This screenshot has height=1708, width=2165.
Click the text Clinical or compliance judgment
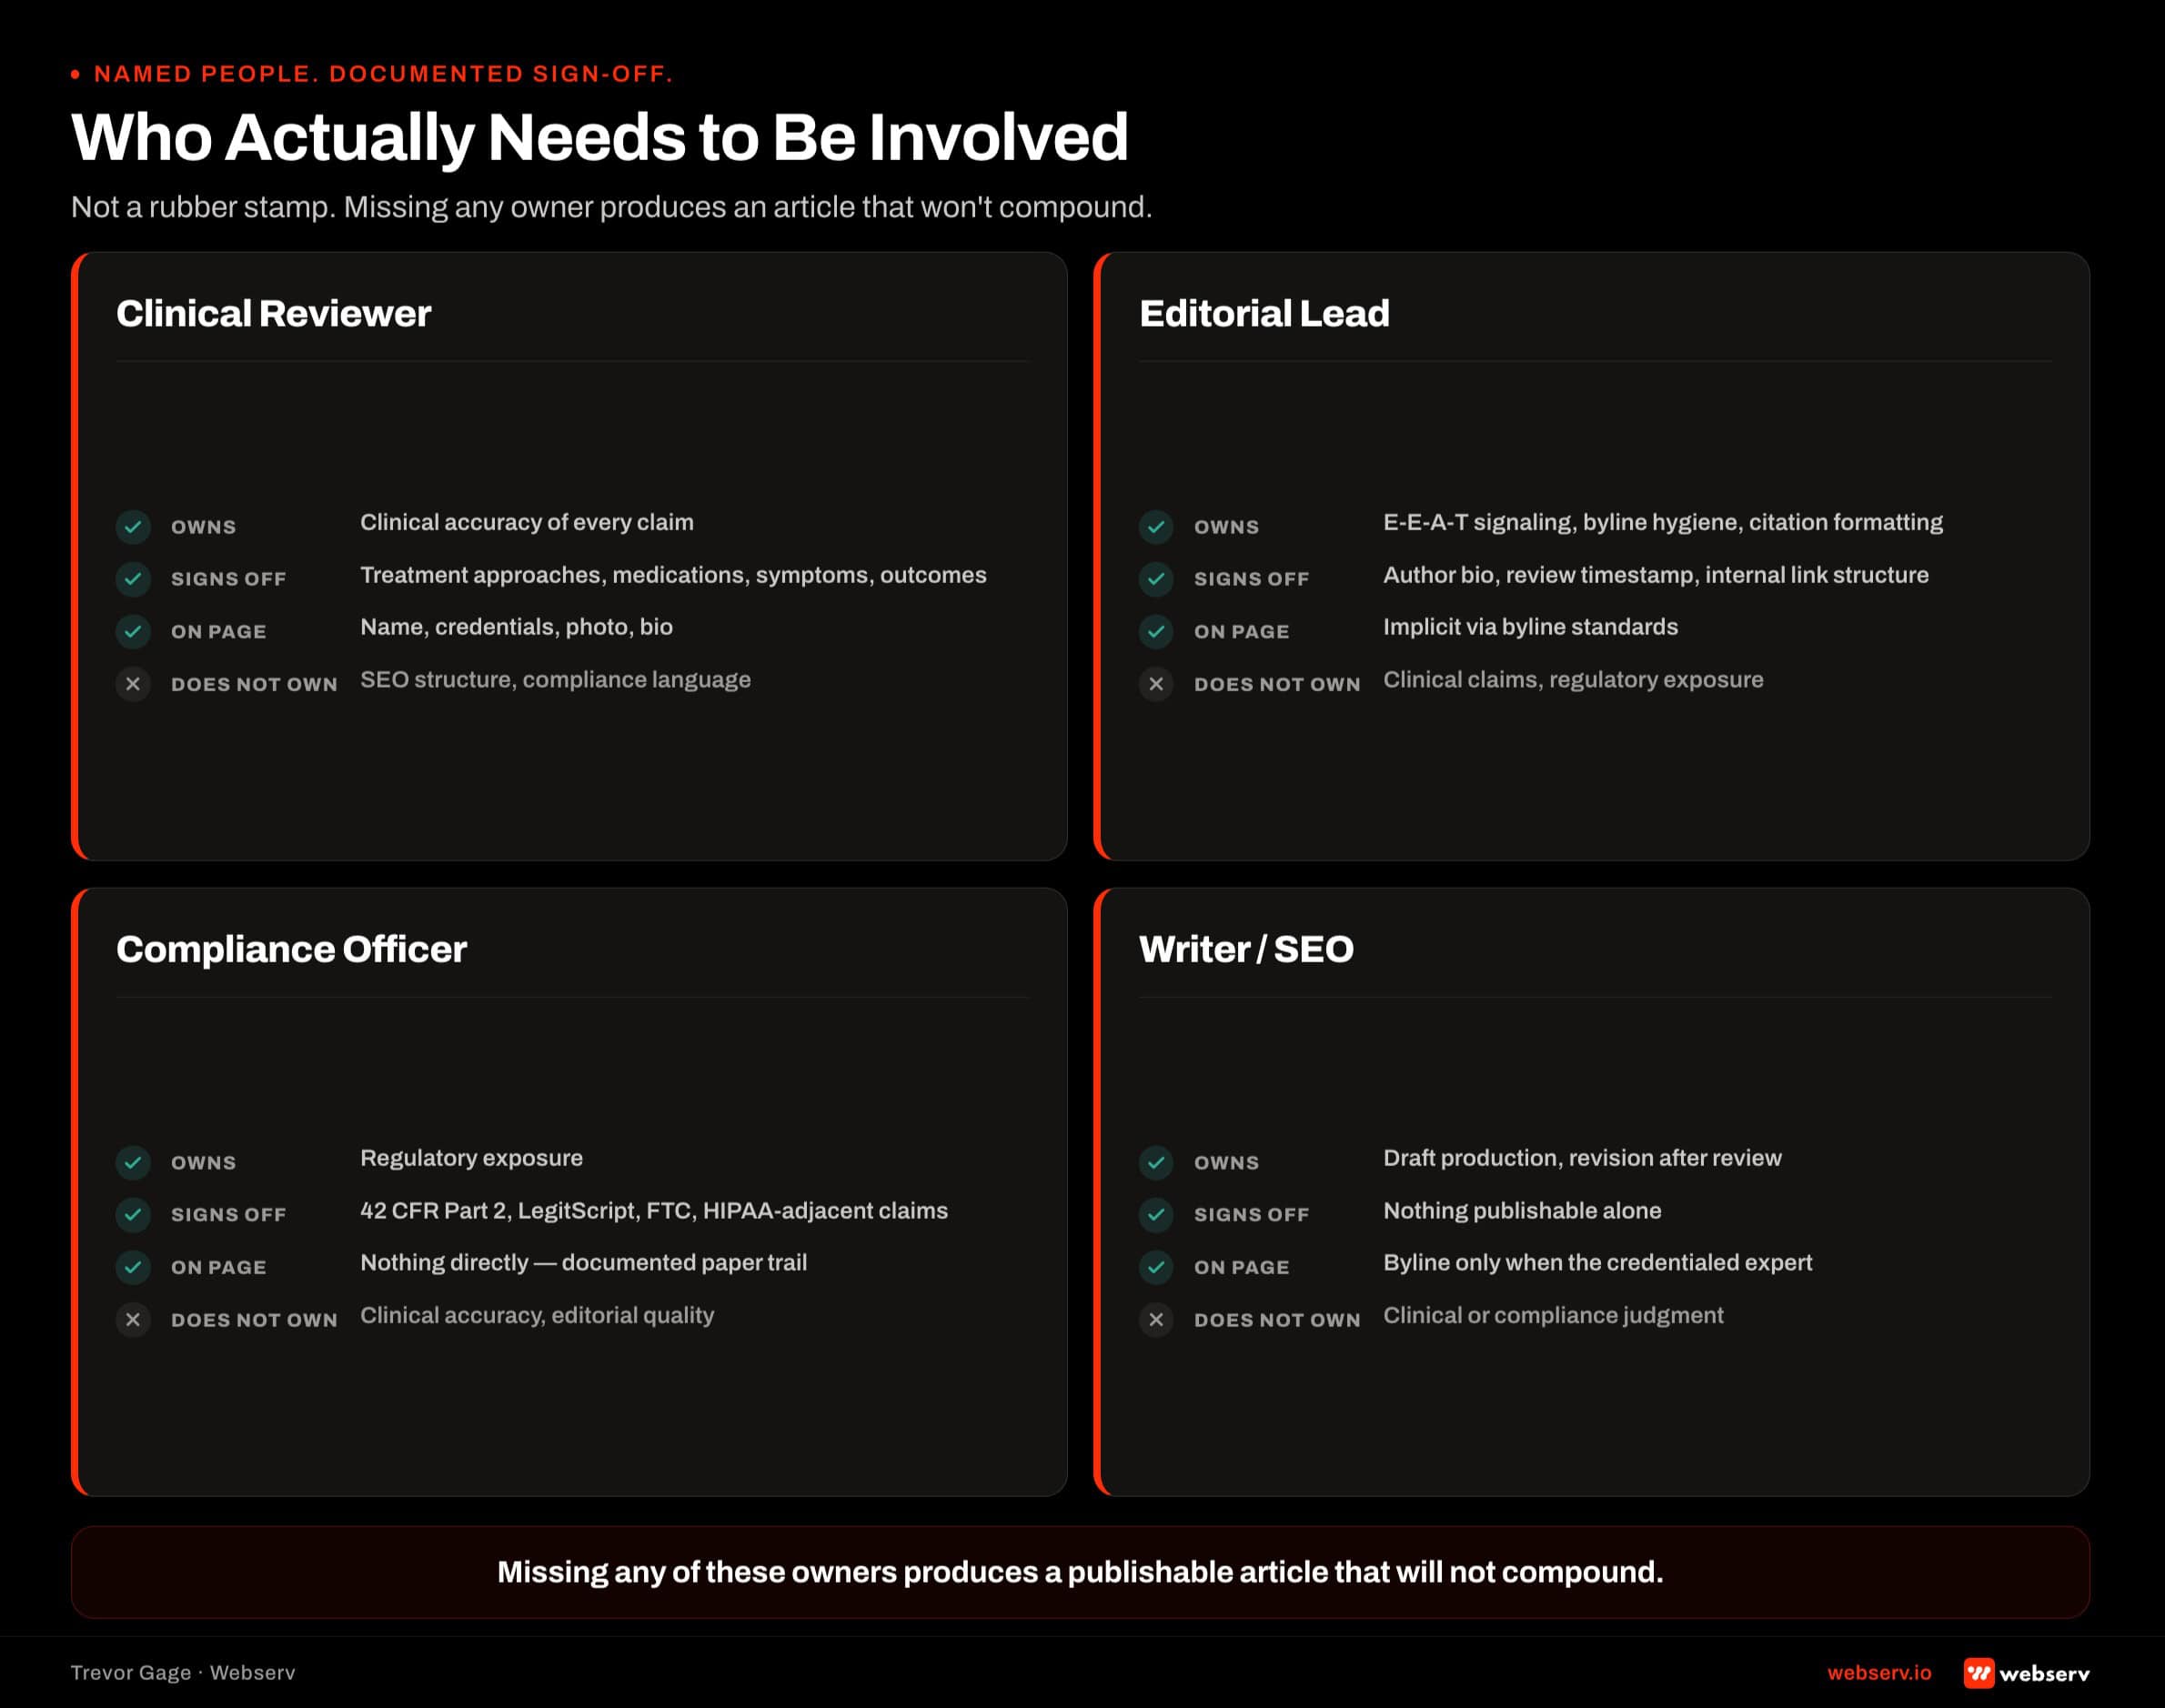tap(1553, 1316)
